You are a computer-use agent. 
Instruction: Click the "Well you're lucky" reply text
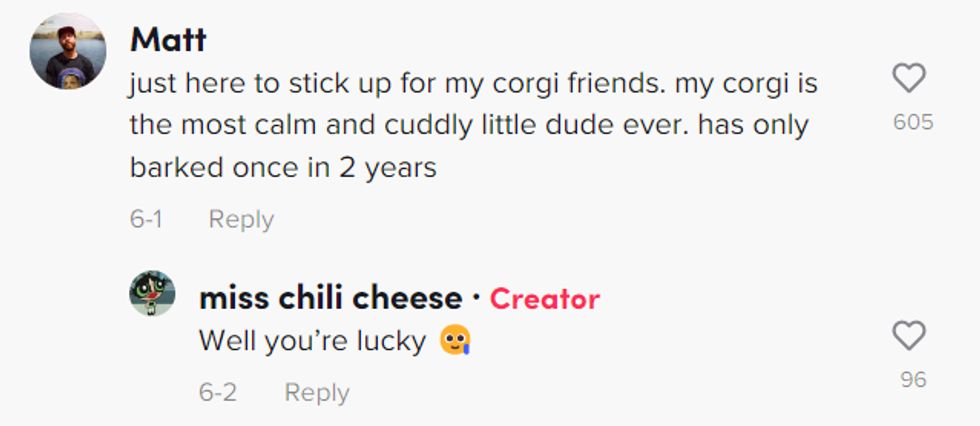click(x=312, y=341)
